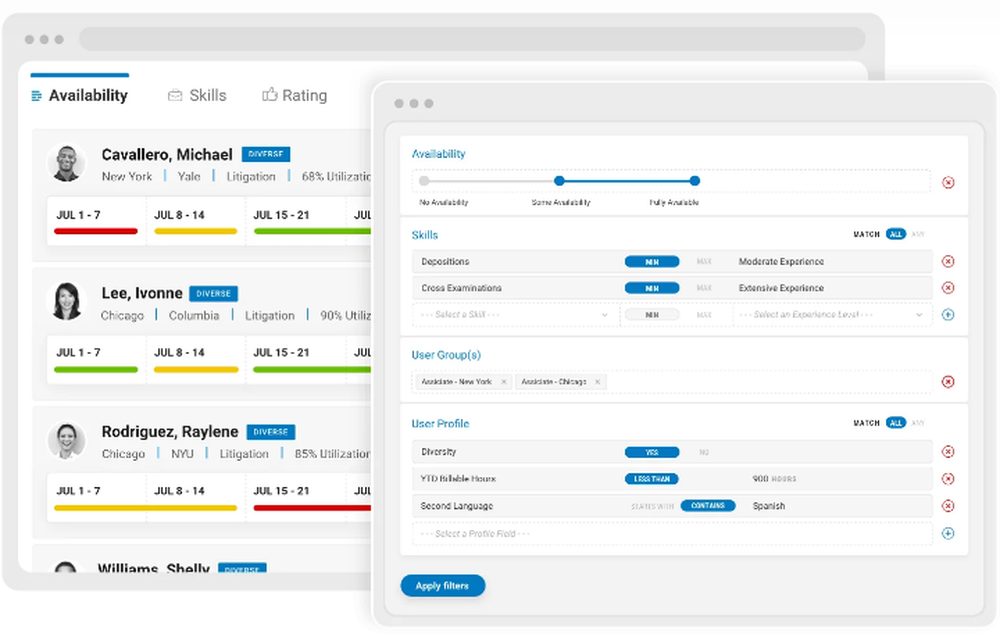Open the Select a Profile Field dropdown
Screen dimensions: 1000x638
pyautogui.click(x=672, y=533)
